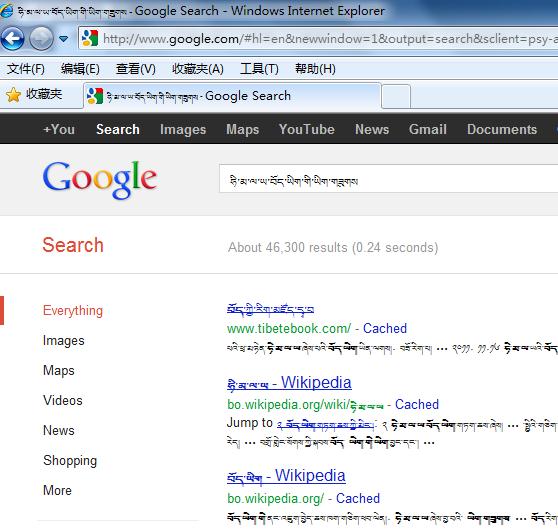
Task: Select Everything in the left sidebar
Action: 73,311
